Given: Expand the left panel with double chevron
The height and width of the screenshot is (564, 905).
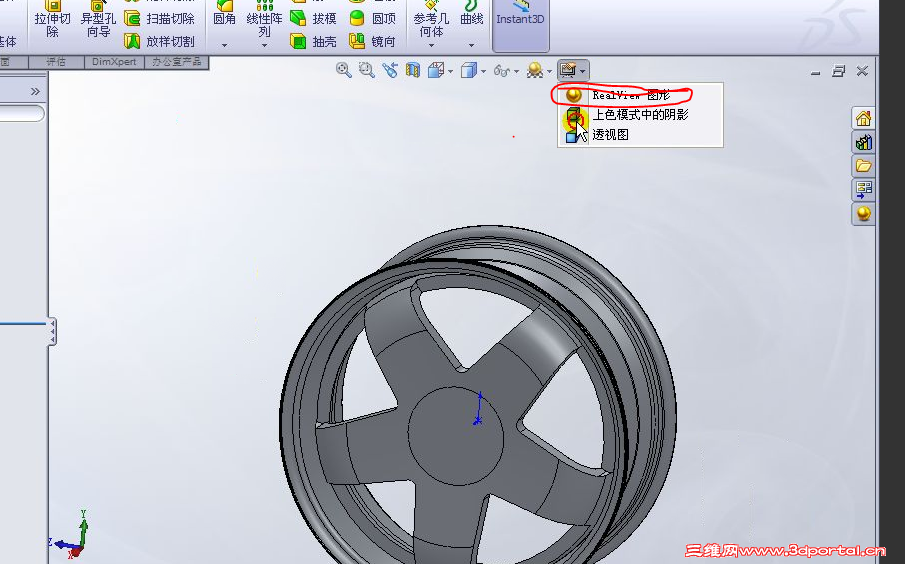Looking at the screenshot, I should pyautogui.click(x=35, y=91).
